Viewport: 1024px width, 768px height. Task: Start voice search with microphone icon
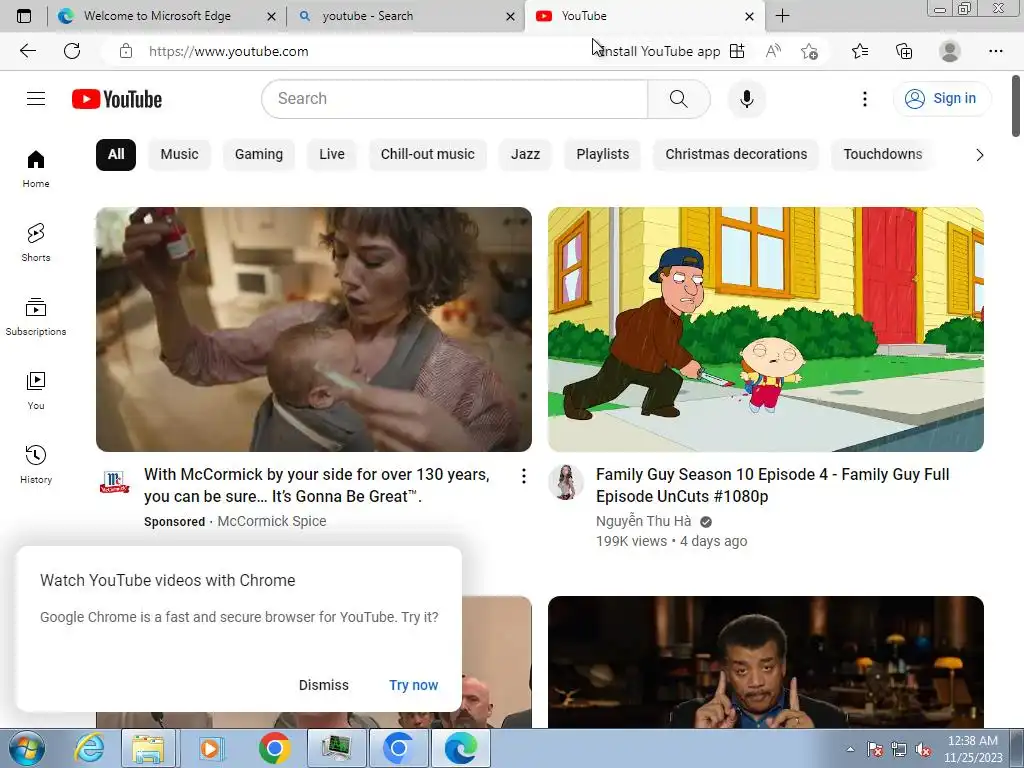(746, 99)
